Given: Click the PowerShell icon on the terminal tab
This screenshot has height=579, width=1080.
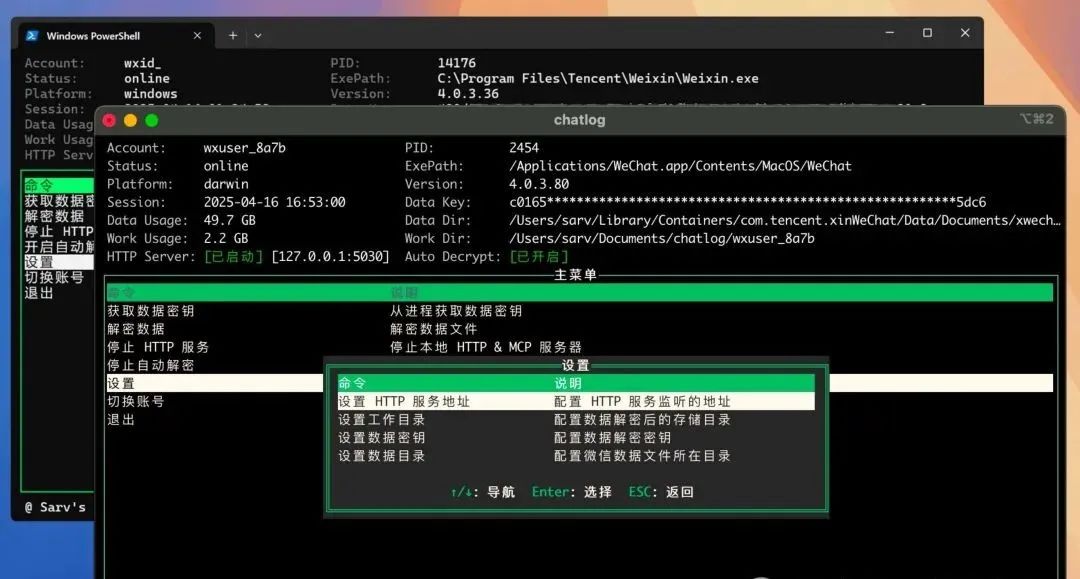Looking at the screenshot, I should 30,33.
